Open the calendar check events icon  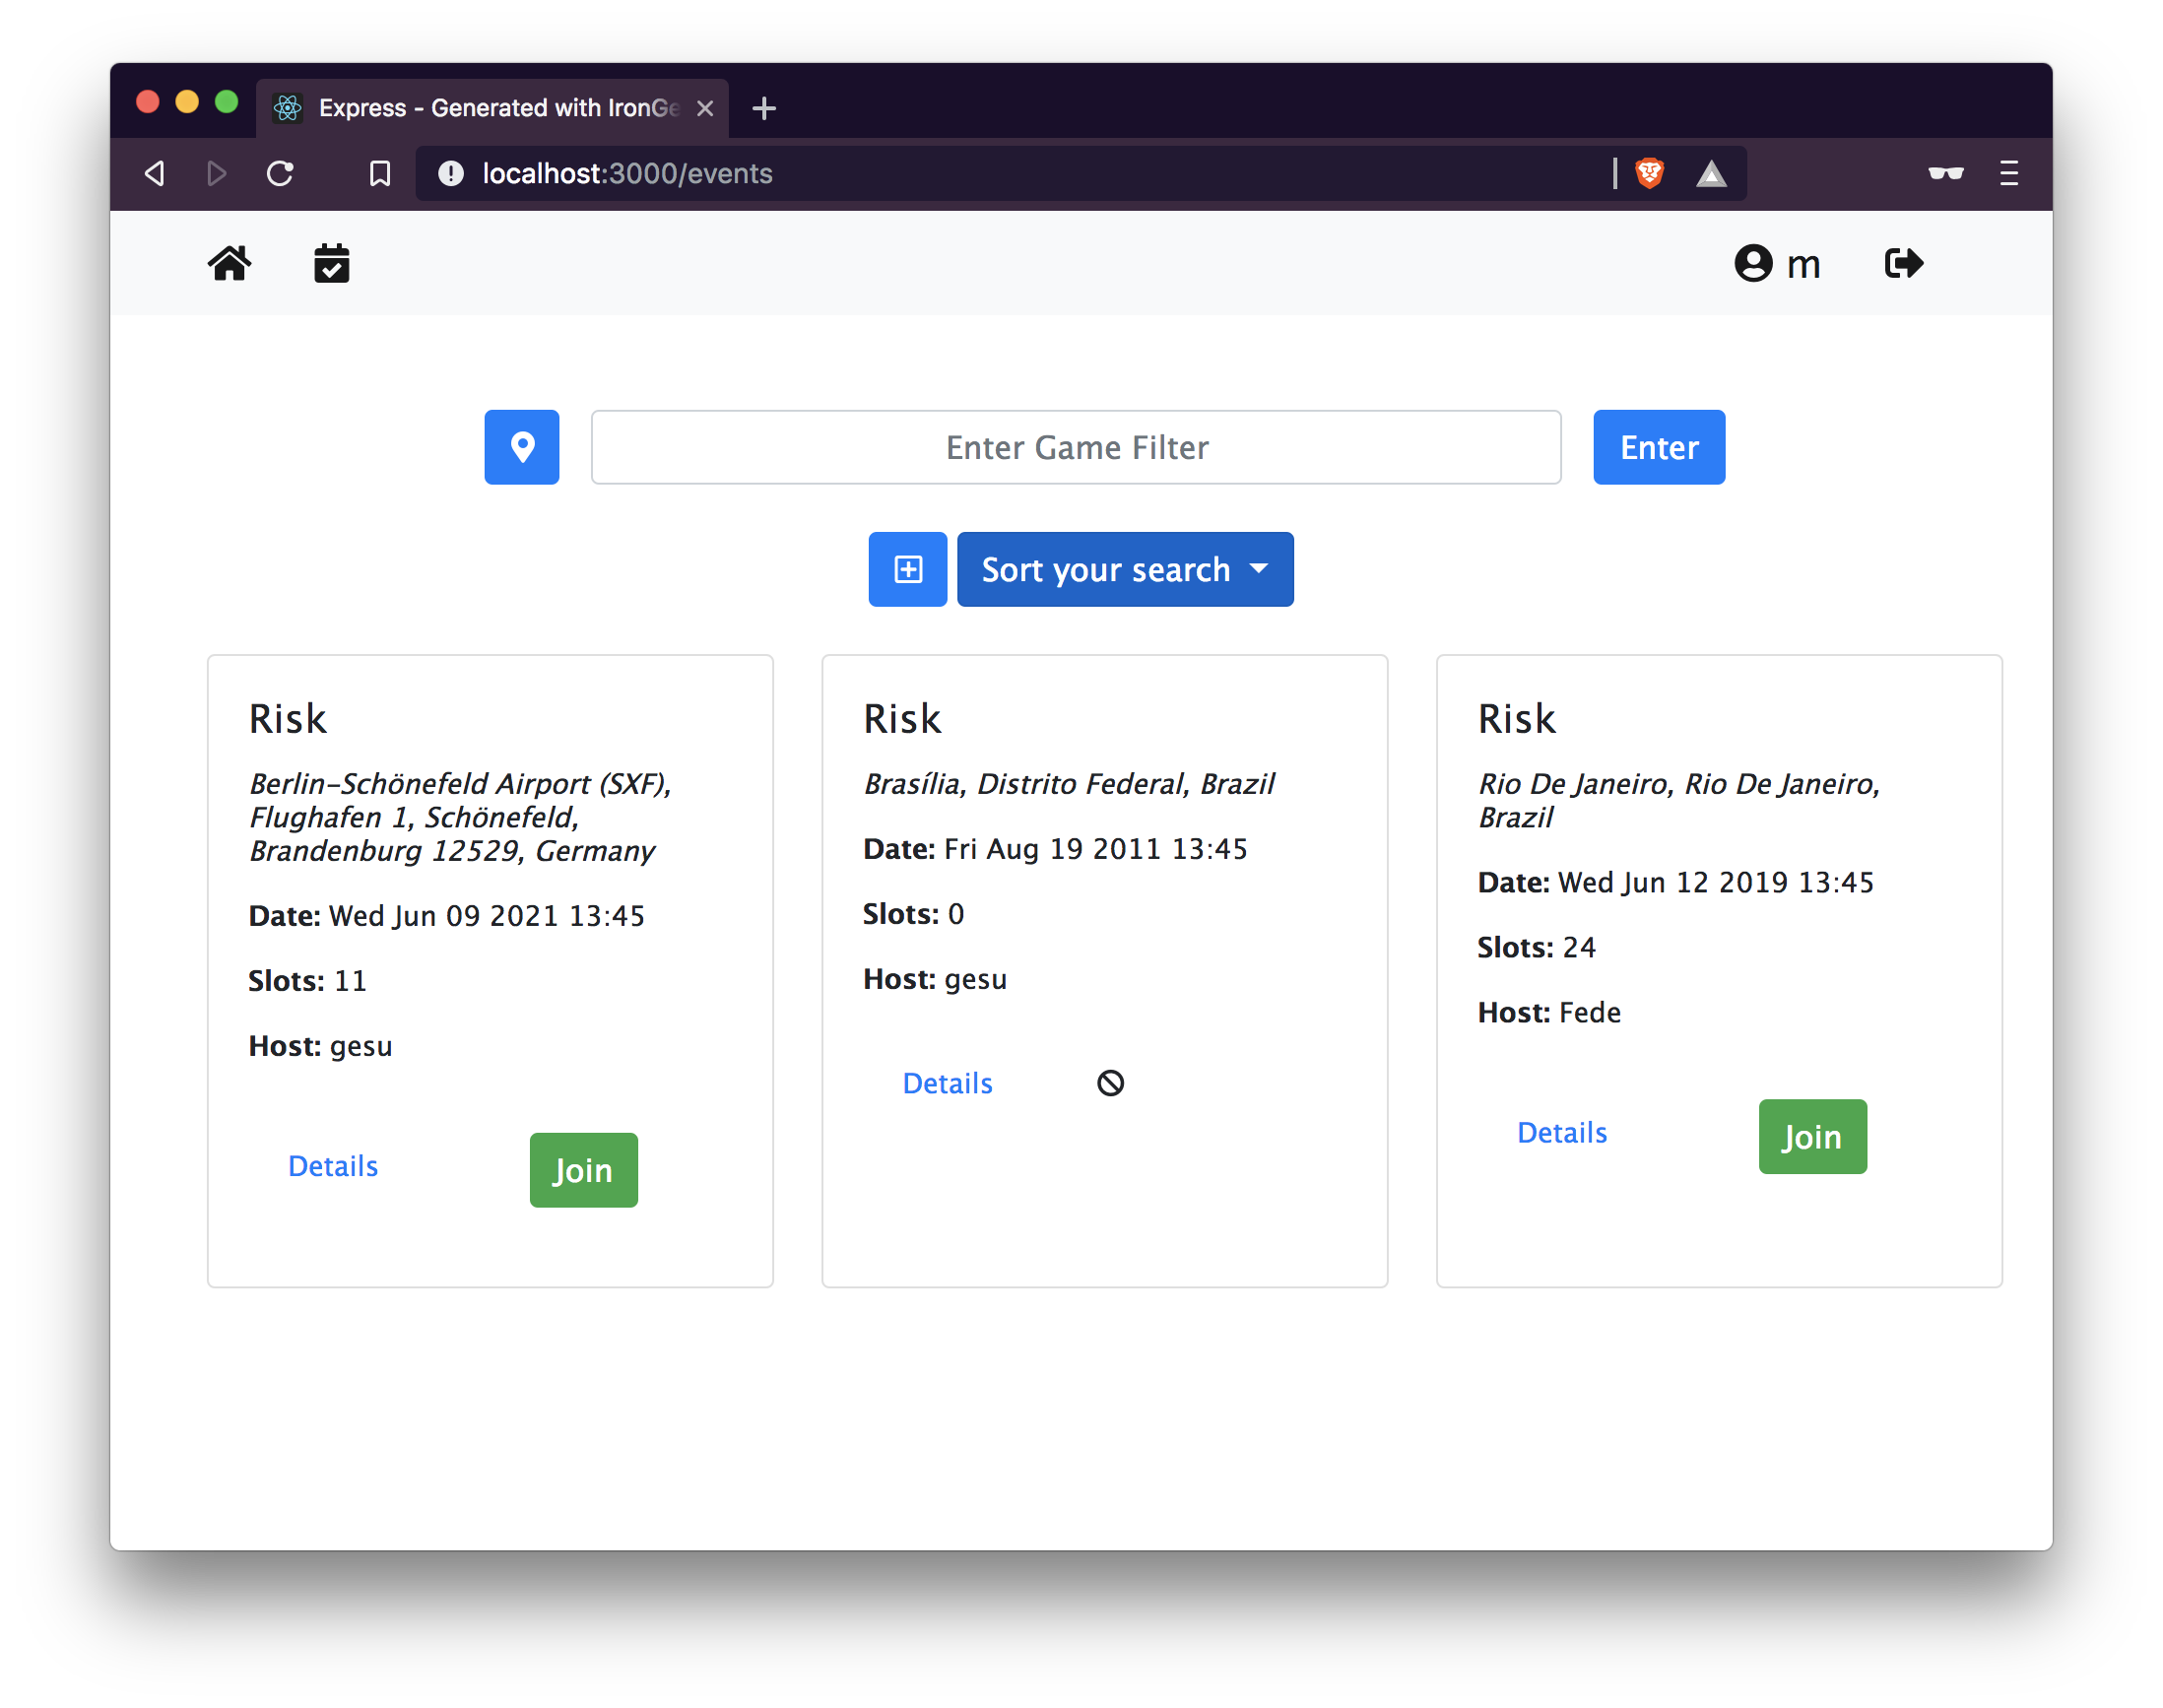[x=332, y=264]
